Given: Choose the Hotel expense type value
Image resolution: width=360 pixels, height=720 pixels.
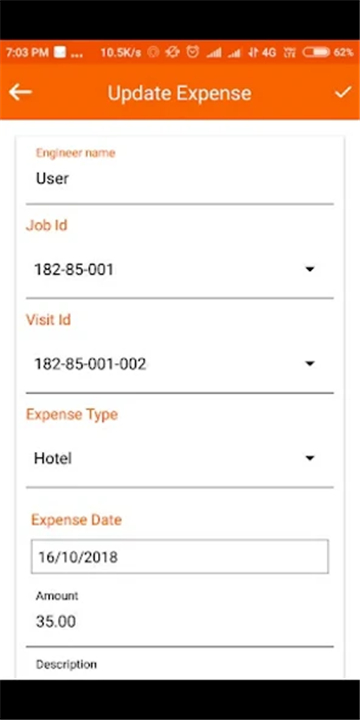Looking at the screenshot, I should tap(53, 458).
